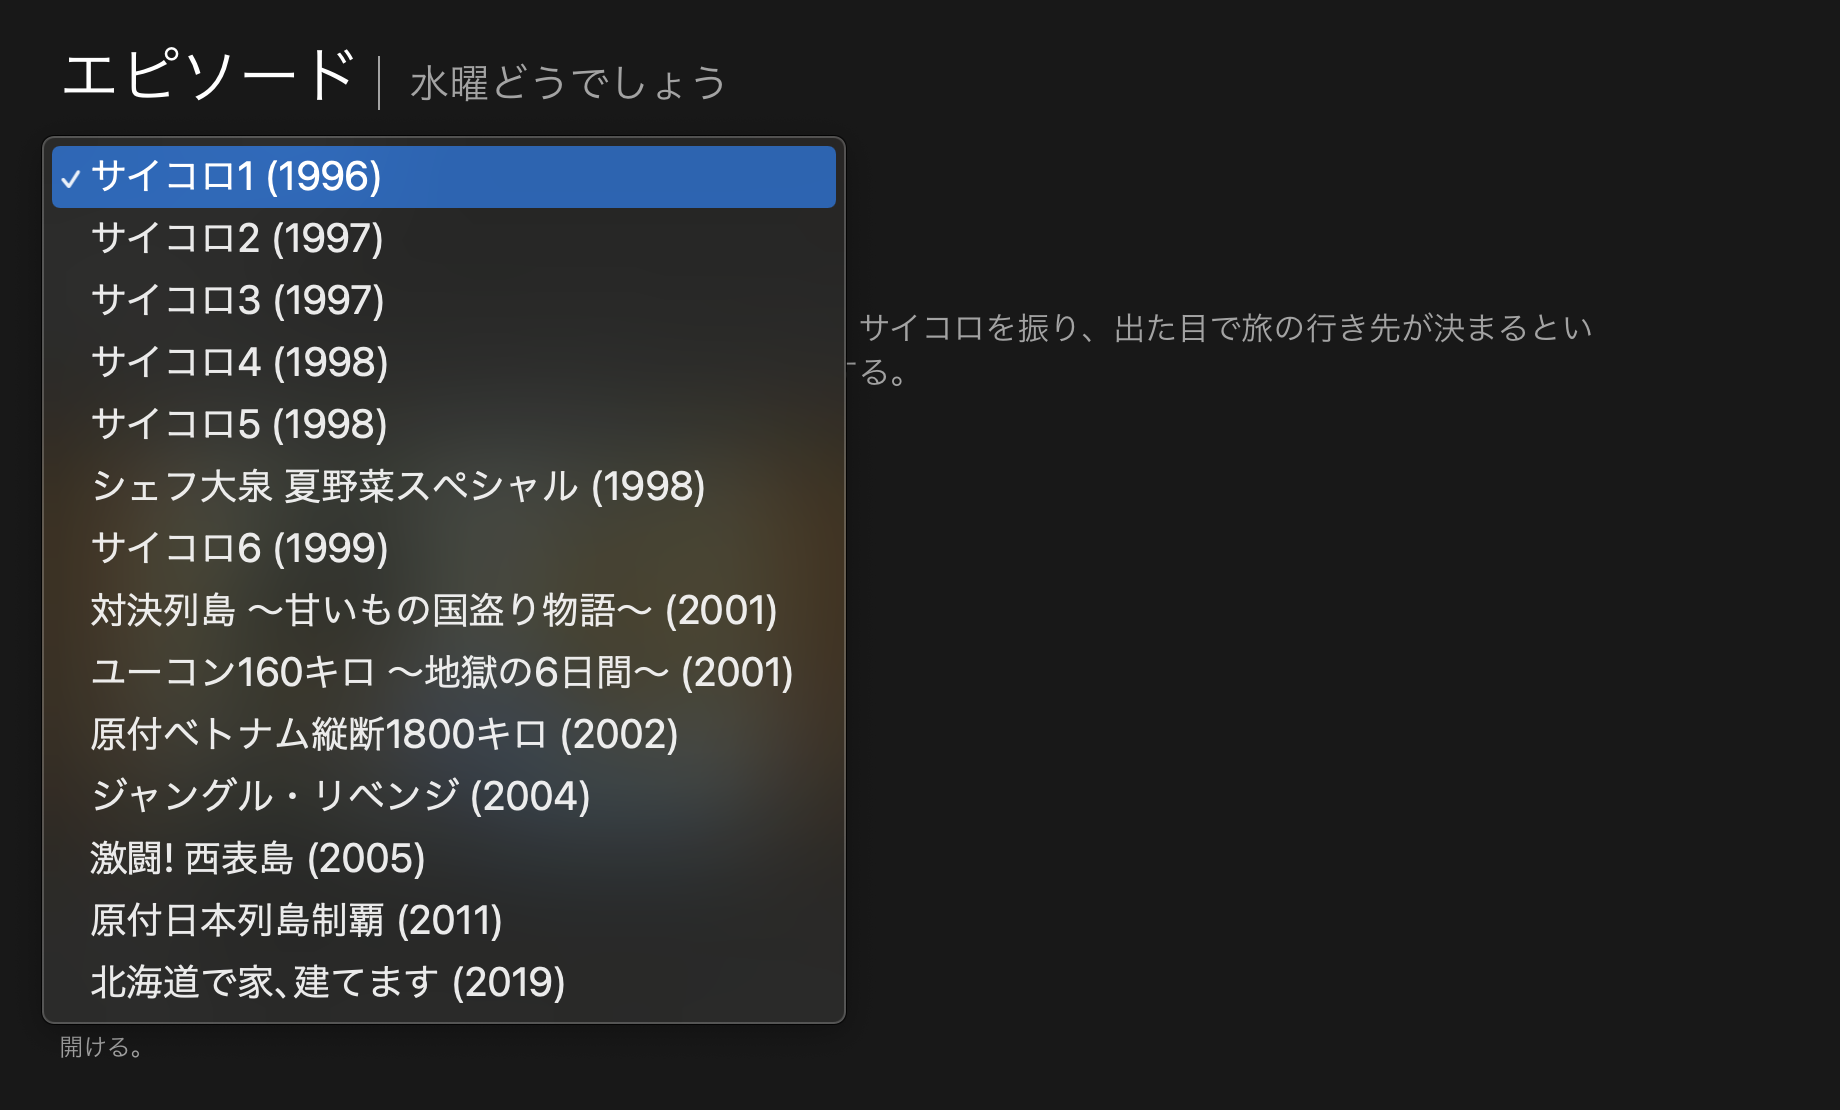Select the checked サイコロ1 (1996) option
Viewport: 1840px width, 1110px height.
click(444, 177)
